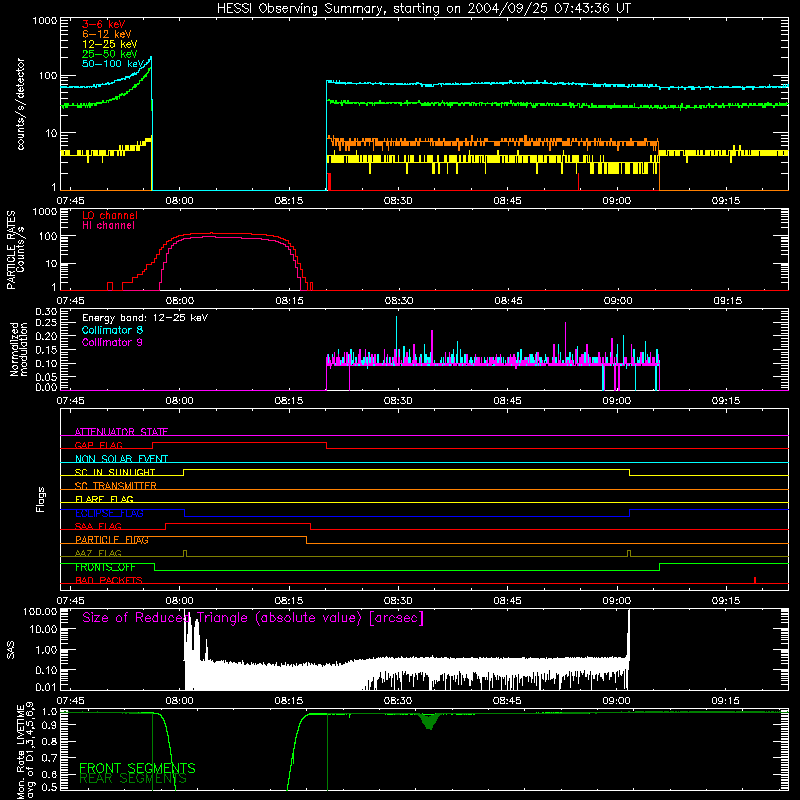Image resolution: width=800 pixels, height=800 pixels.
Task: Select the 6-12 keV legend label
Action: [106, 34]
